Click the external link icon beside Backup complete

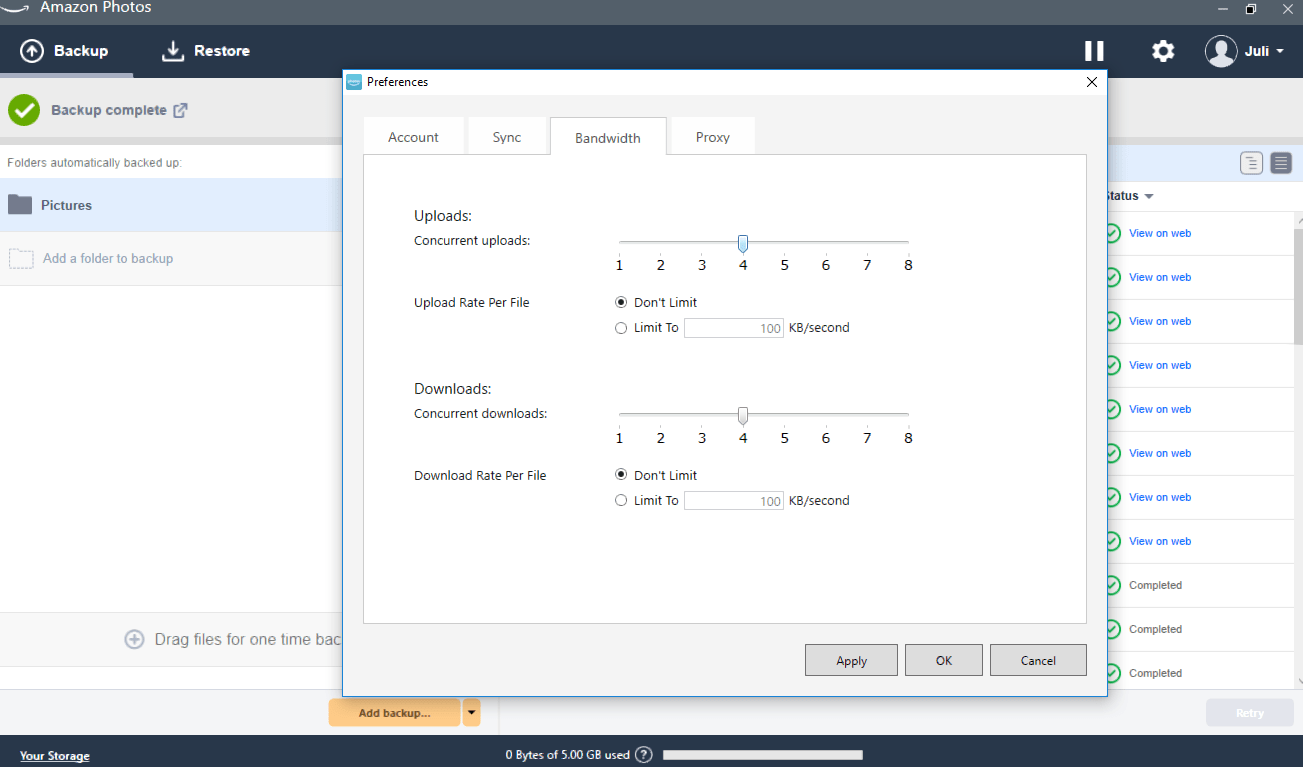click(180, 110)
